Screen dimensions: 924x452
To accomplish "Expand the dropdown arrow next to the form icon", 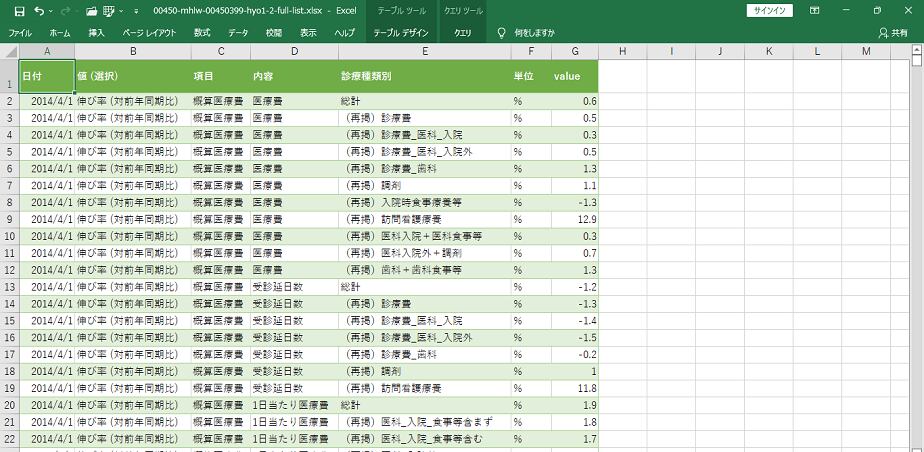I will 123,10.
